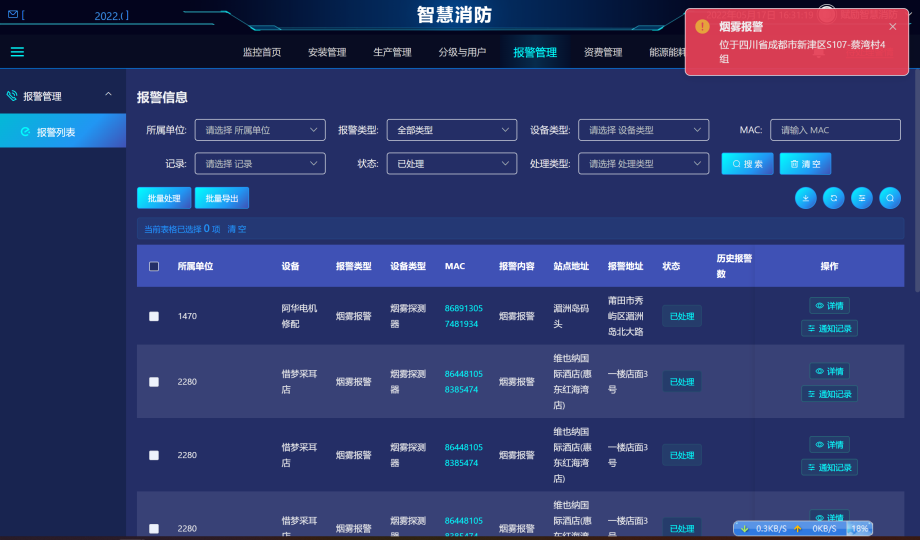This screenshot has width=920, height=540.
Task: Open the mail envelope icon
Action: [13, 14]
